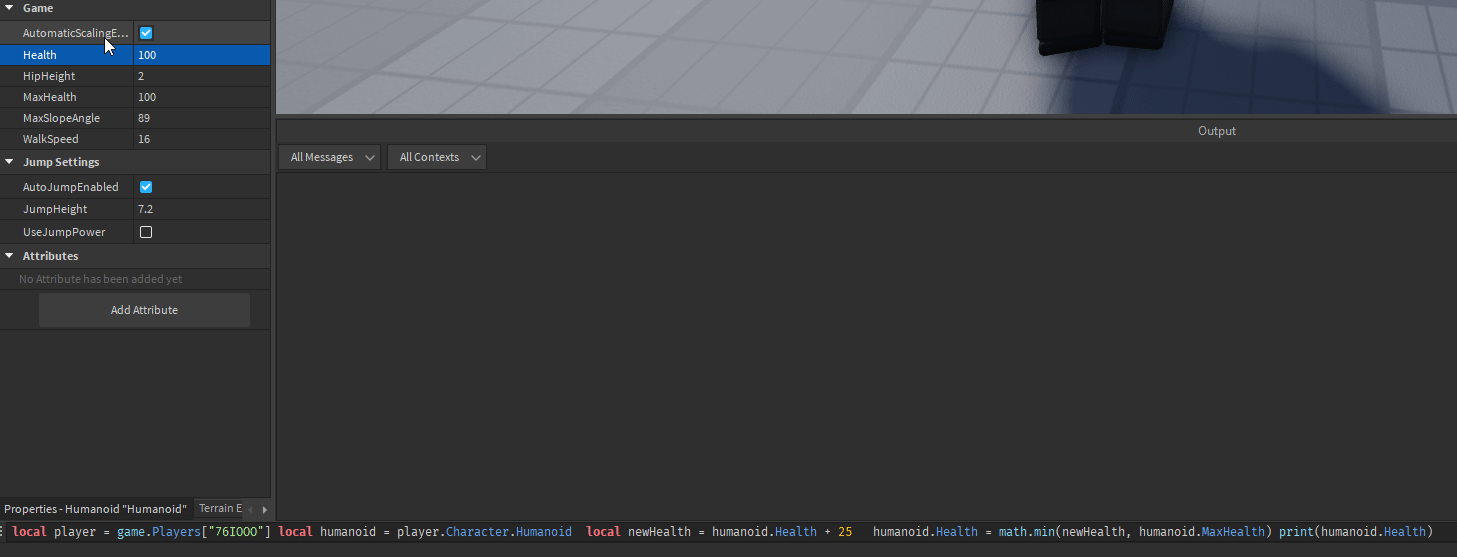Viewport: 1457px width, 557px height.
Task: Collapse the Jump Settings section
Action: click(10, 162)
